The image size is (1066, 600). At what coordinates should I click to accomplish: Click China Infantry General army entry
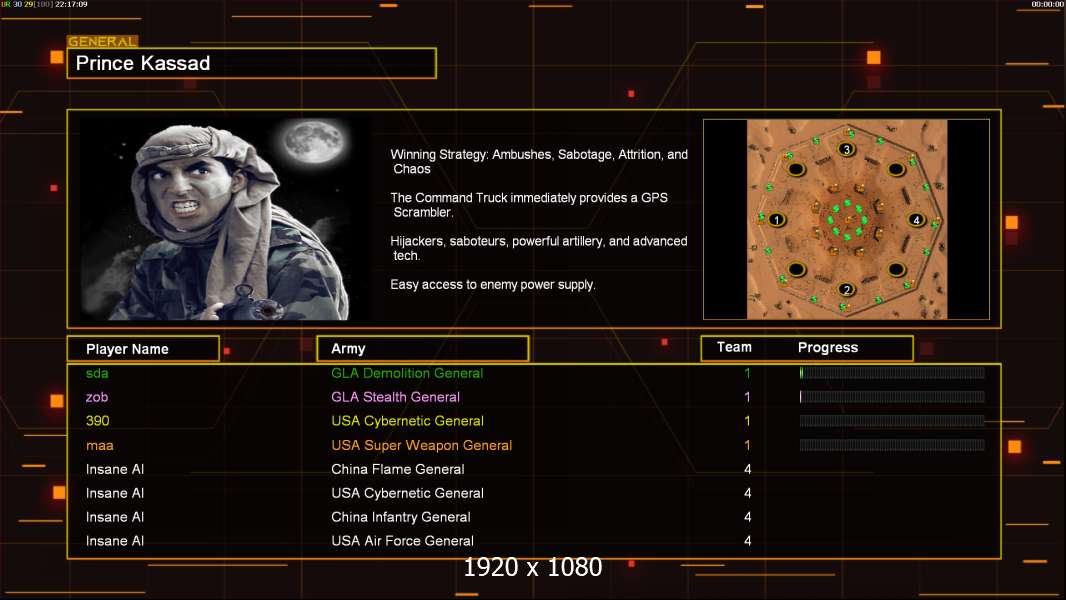[x=400, y=517]
